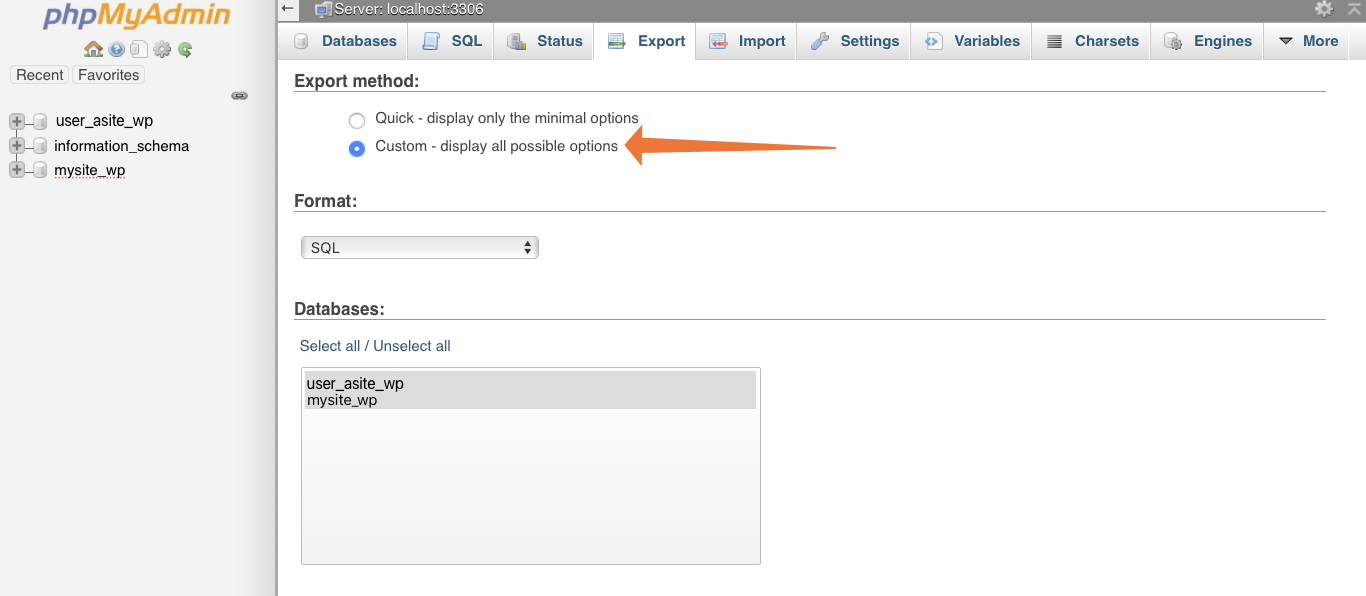The height and width of the screenshot is (596, 1366).
Task: Select Custom export method radio button
Action: click(357, 149)
